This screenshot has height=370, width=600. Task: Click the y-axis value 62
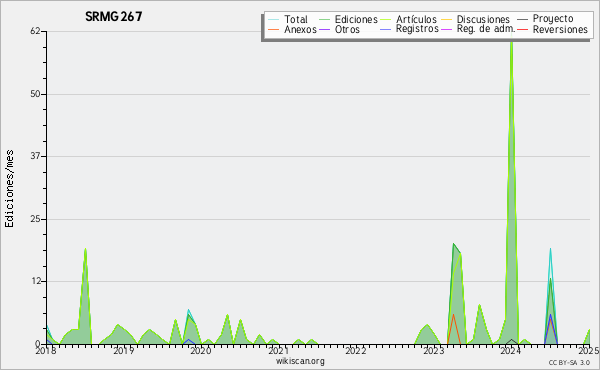[x=36, y=31]
